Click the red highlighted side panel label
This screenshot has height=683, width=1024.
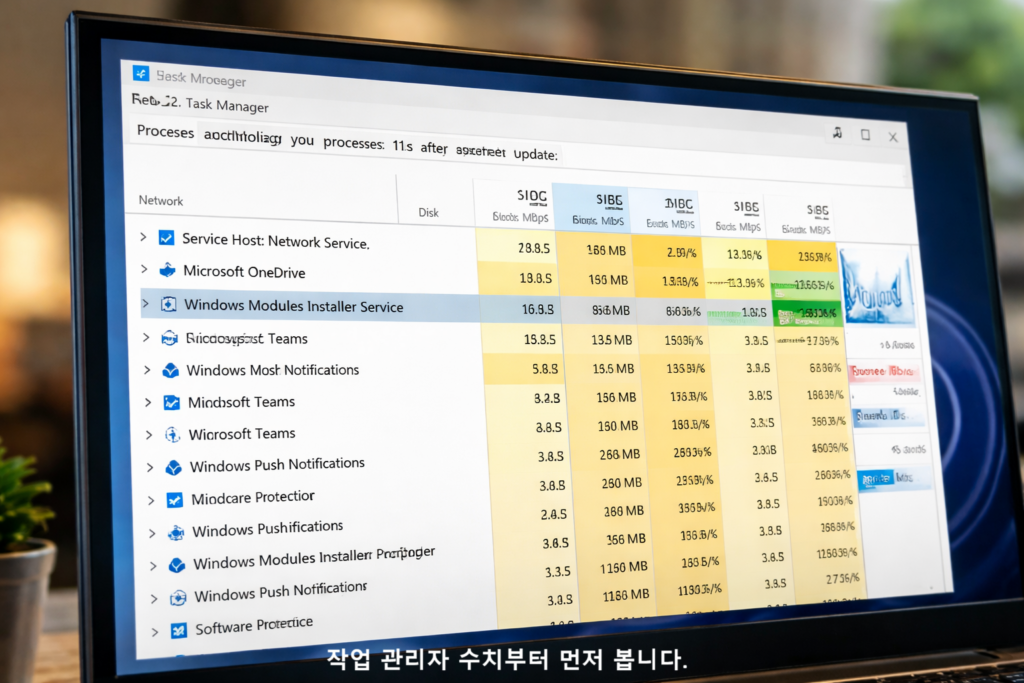(885, 371)
